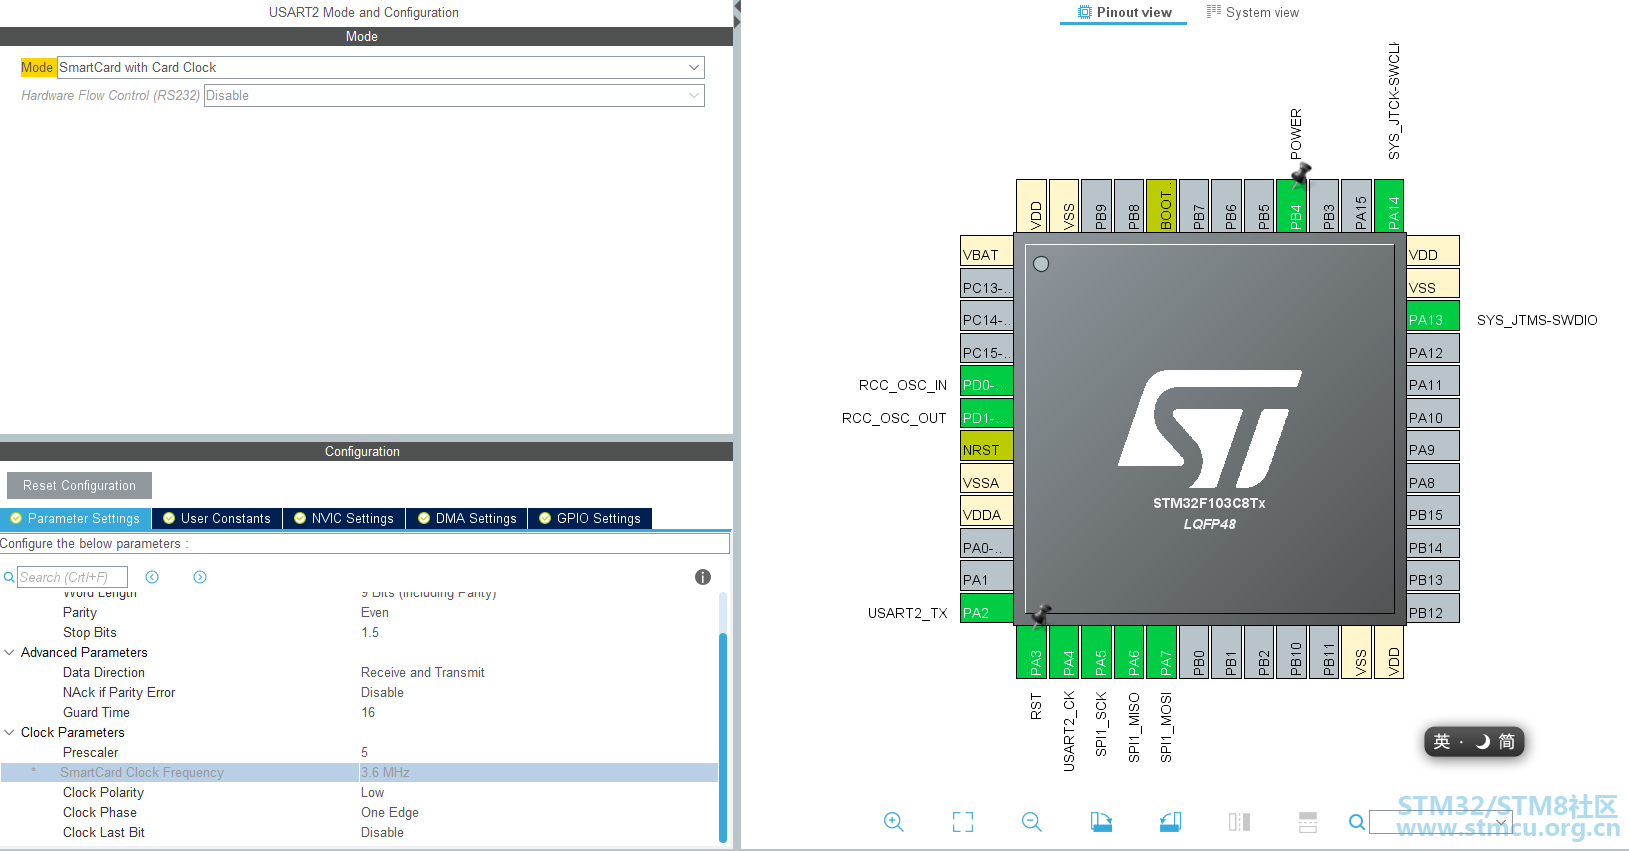Click the BOOT0 pin
1629x851 pixels.
1161,206
